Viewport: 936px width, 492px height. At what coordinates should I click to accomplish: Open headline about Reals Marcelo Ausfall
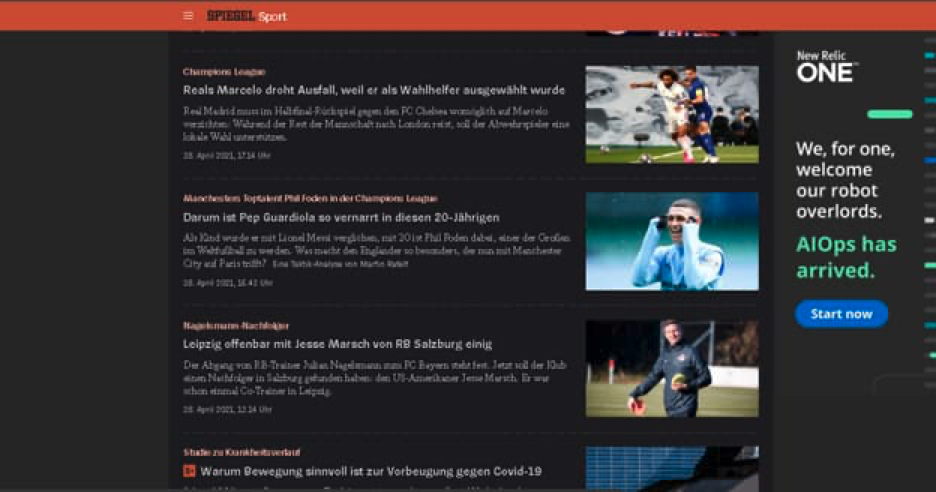374,90
